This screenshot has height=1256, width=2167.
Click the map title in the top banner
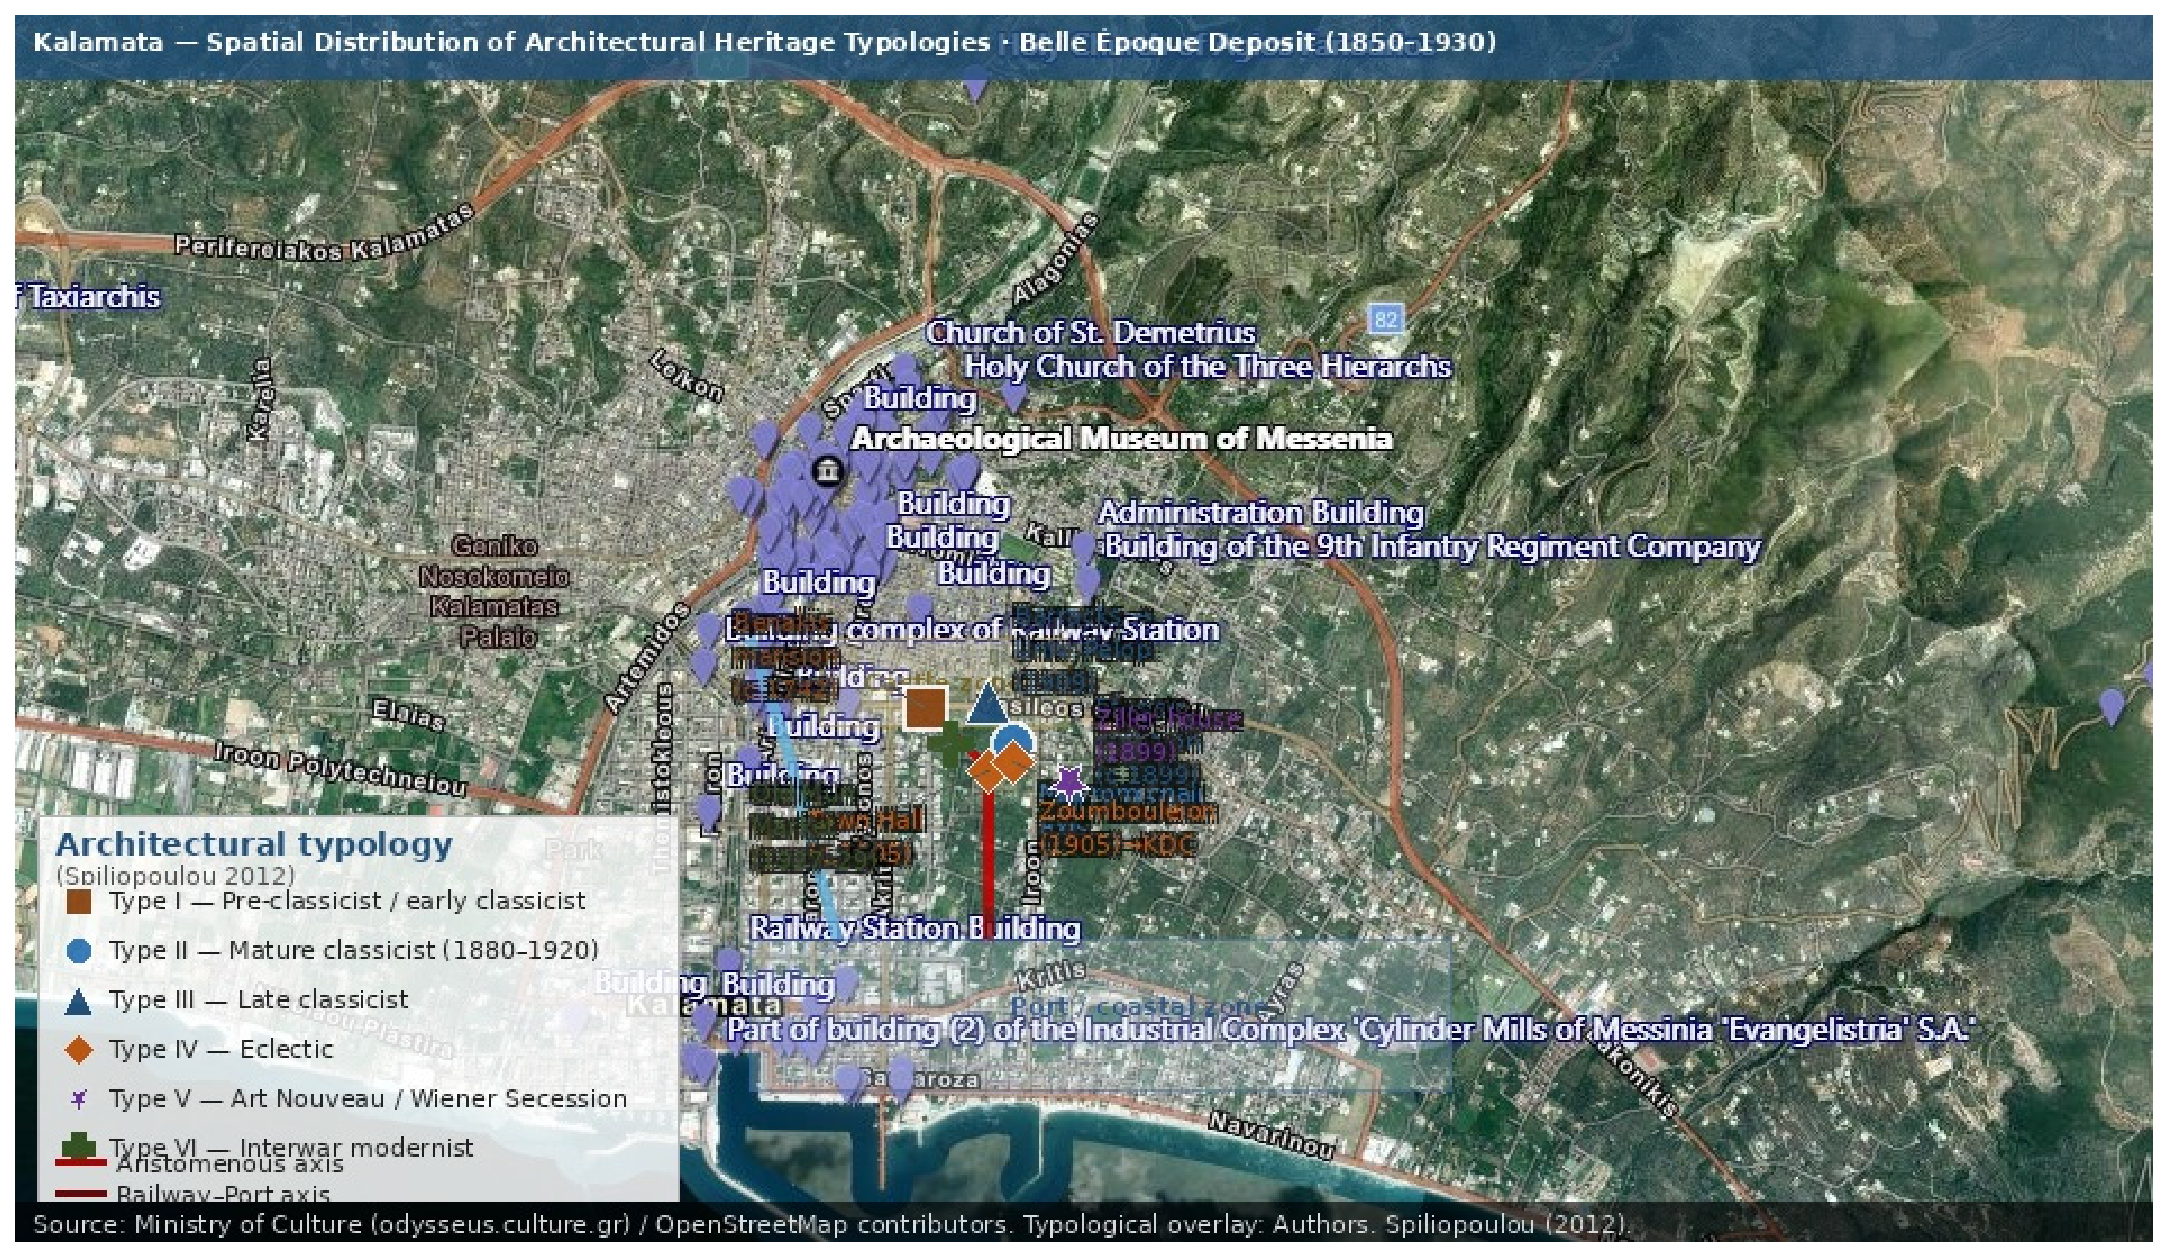(765, 42)
